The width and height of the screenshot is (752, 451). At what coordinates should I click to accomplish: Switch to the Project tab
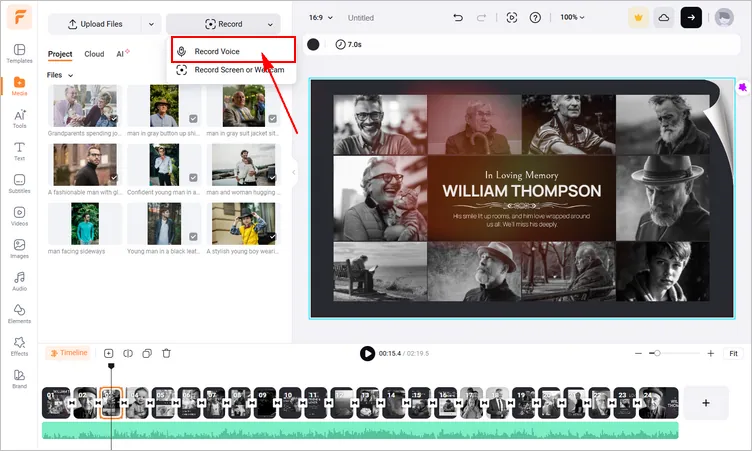[x=60, y=54]
